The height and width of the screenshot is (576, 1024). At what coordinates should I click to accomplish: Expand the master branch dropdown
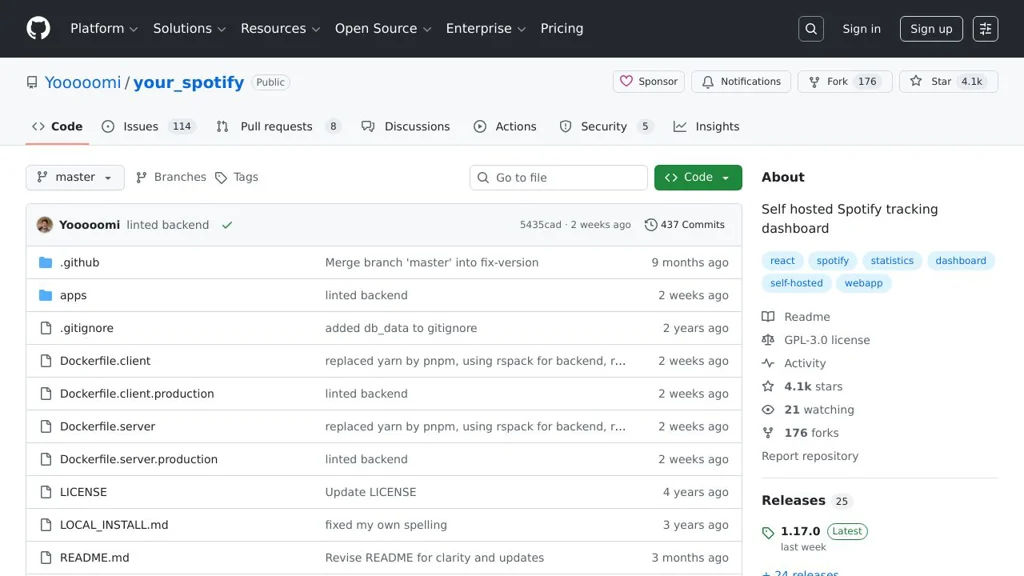coord(75,177)
